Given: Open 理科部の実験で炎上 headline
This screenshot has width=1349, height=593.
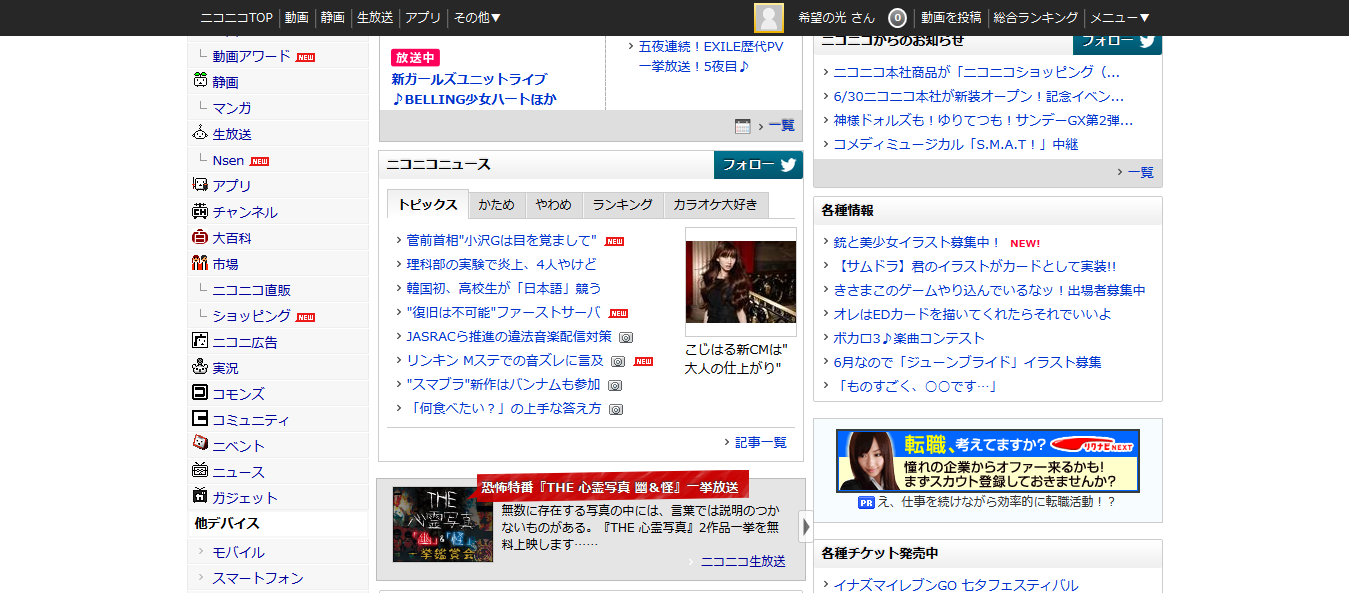Looking at the screenshot, I should tap(501, 264).
